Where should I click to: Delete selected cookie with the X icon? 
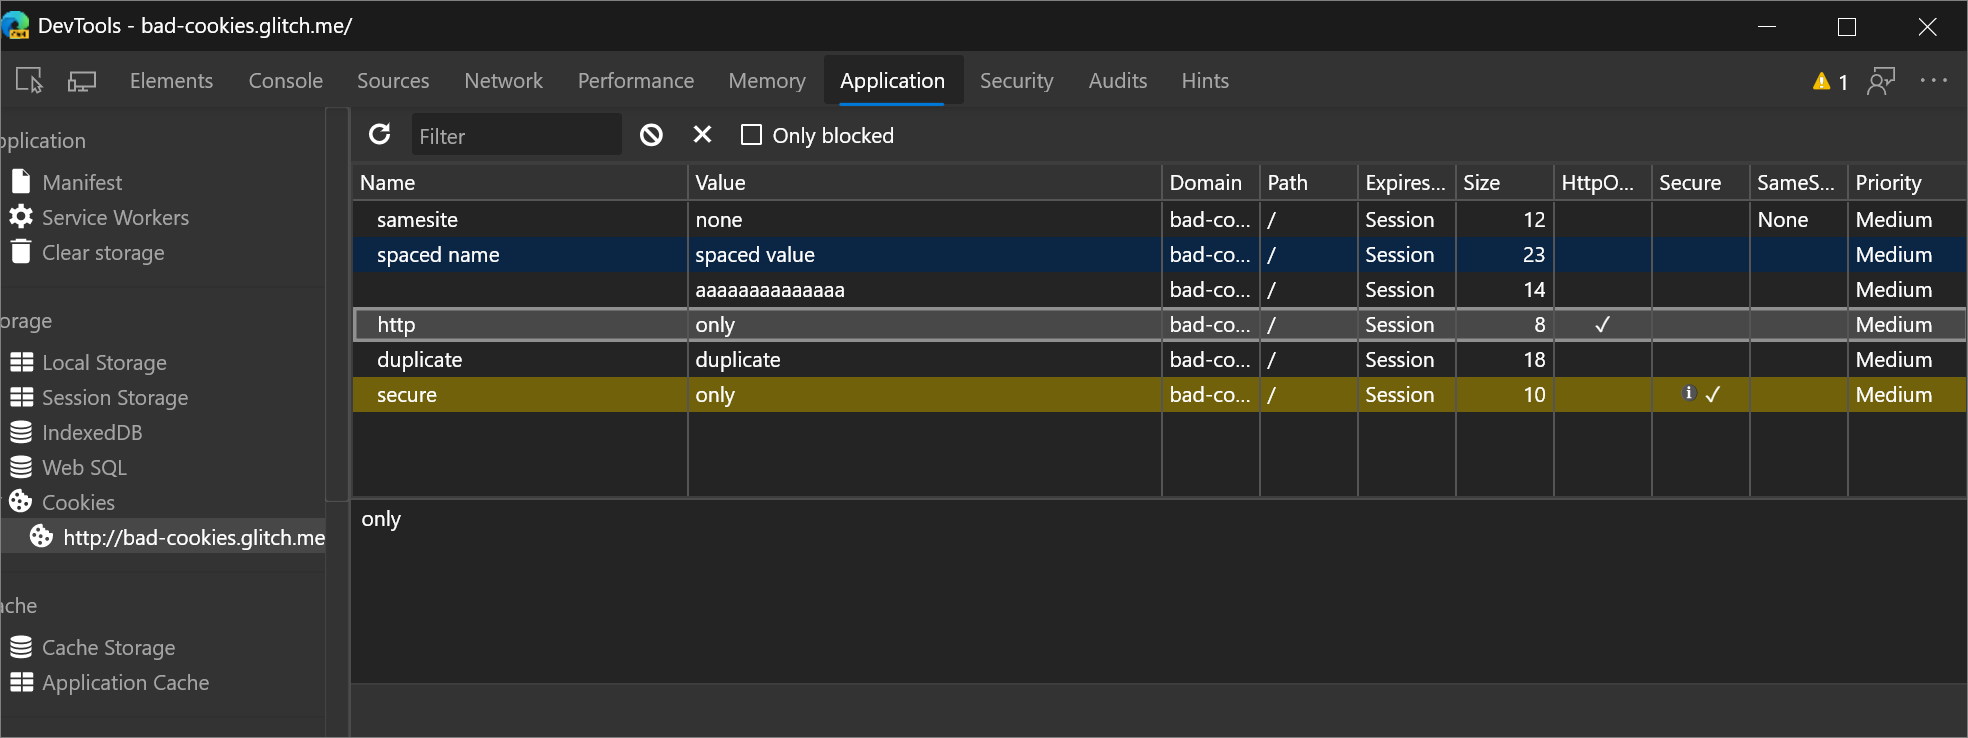(x=703, y=134)
